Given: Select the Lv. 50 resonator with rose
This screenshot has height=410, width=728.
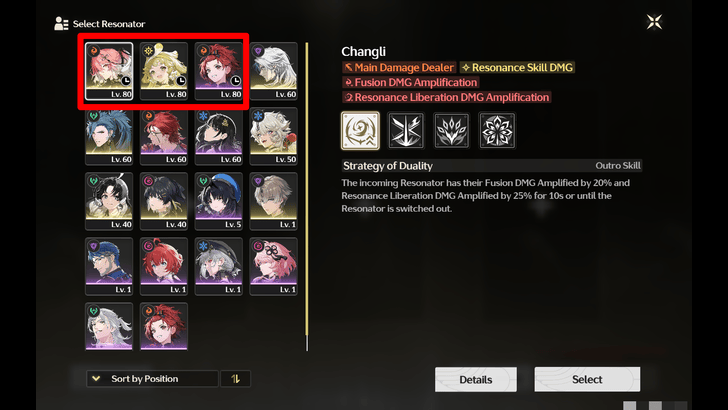Looking at the screenshot, I should 273,136.
